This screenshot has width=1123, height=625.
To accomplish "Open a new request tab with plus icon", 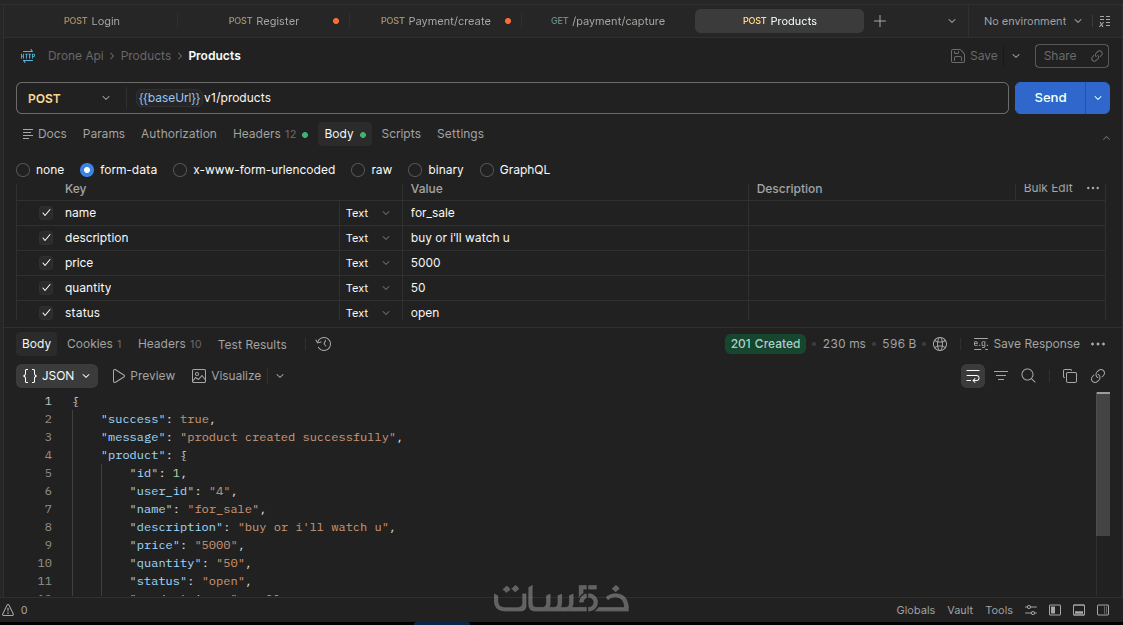I will (x=879, y=21).
